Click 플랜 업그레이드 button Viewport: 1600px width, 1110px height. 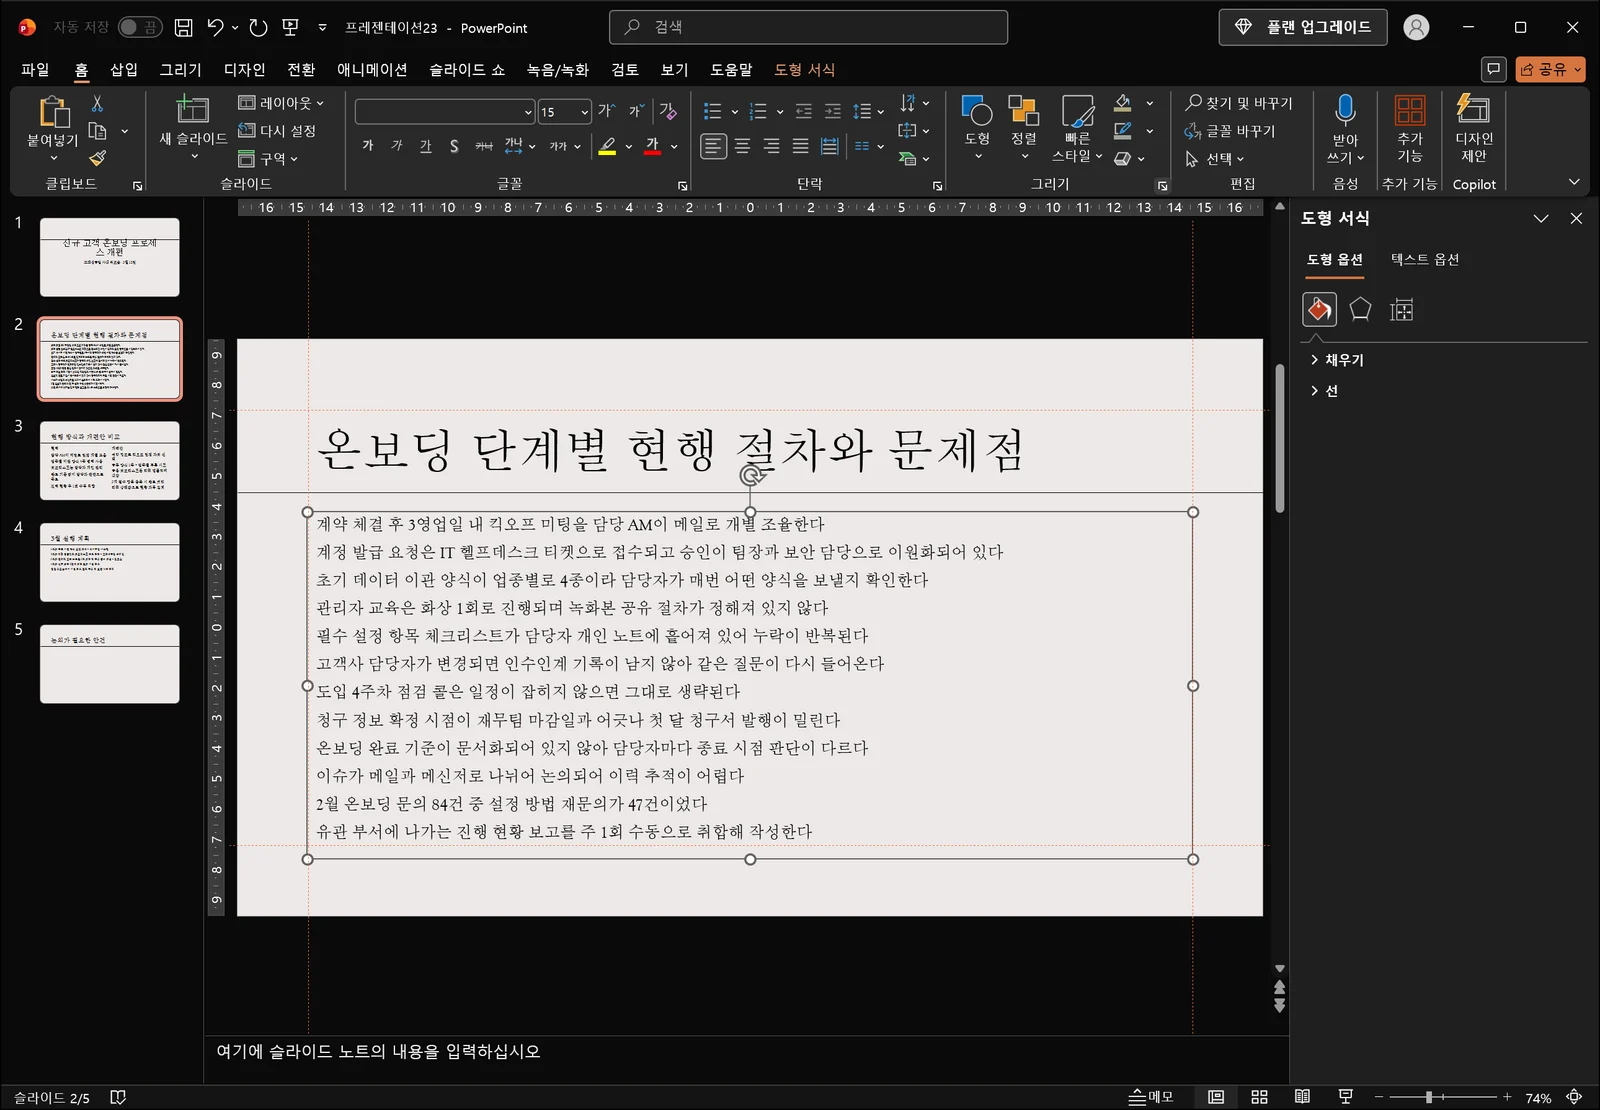click(1302, 28)
